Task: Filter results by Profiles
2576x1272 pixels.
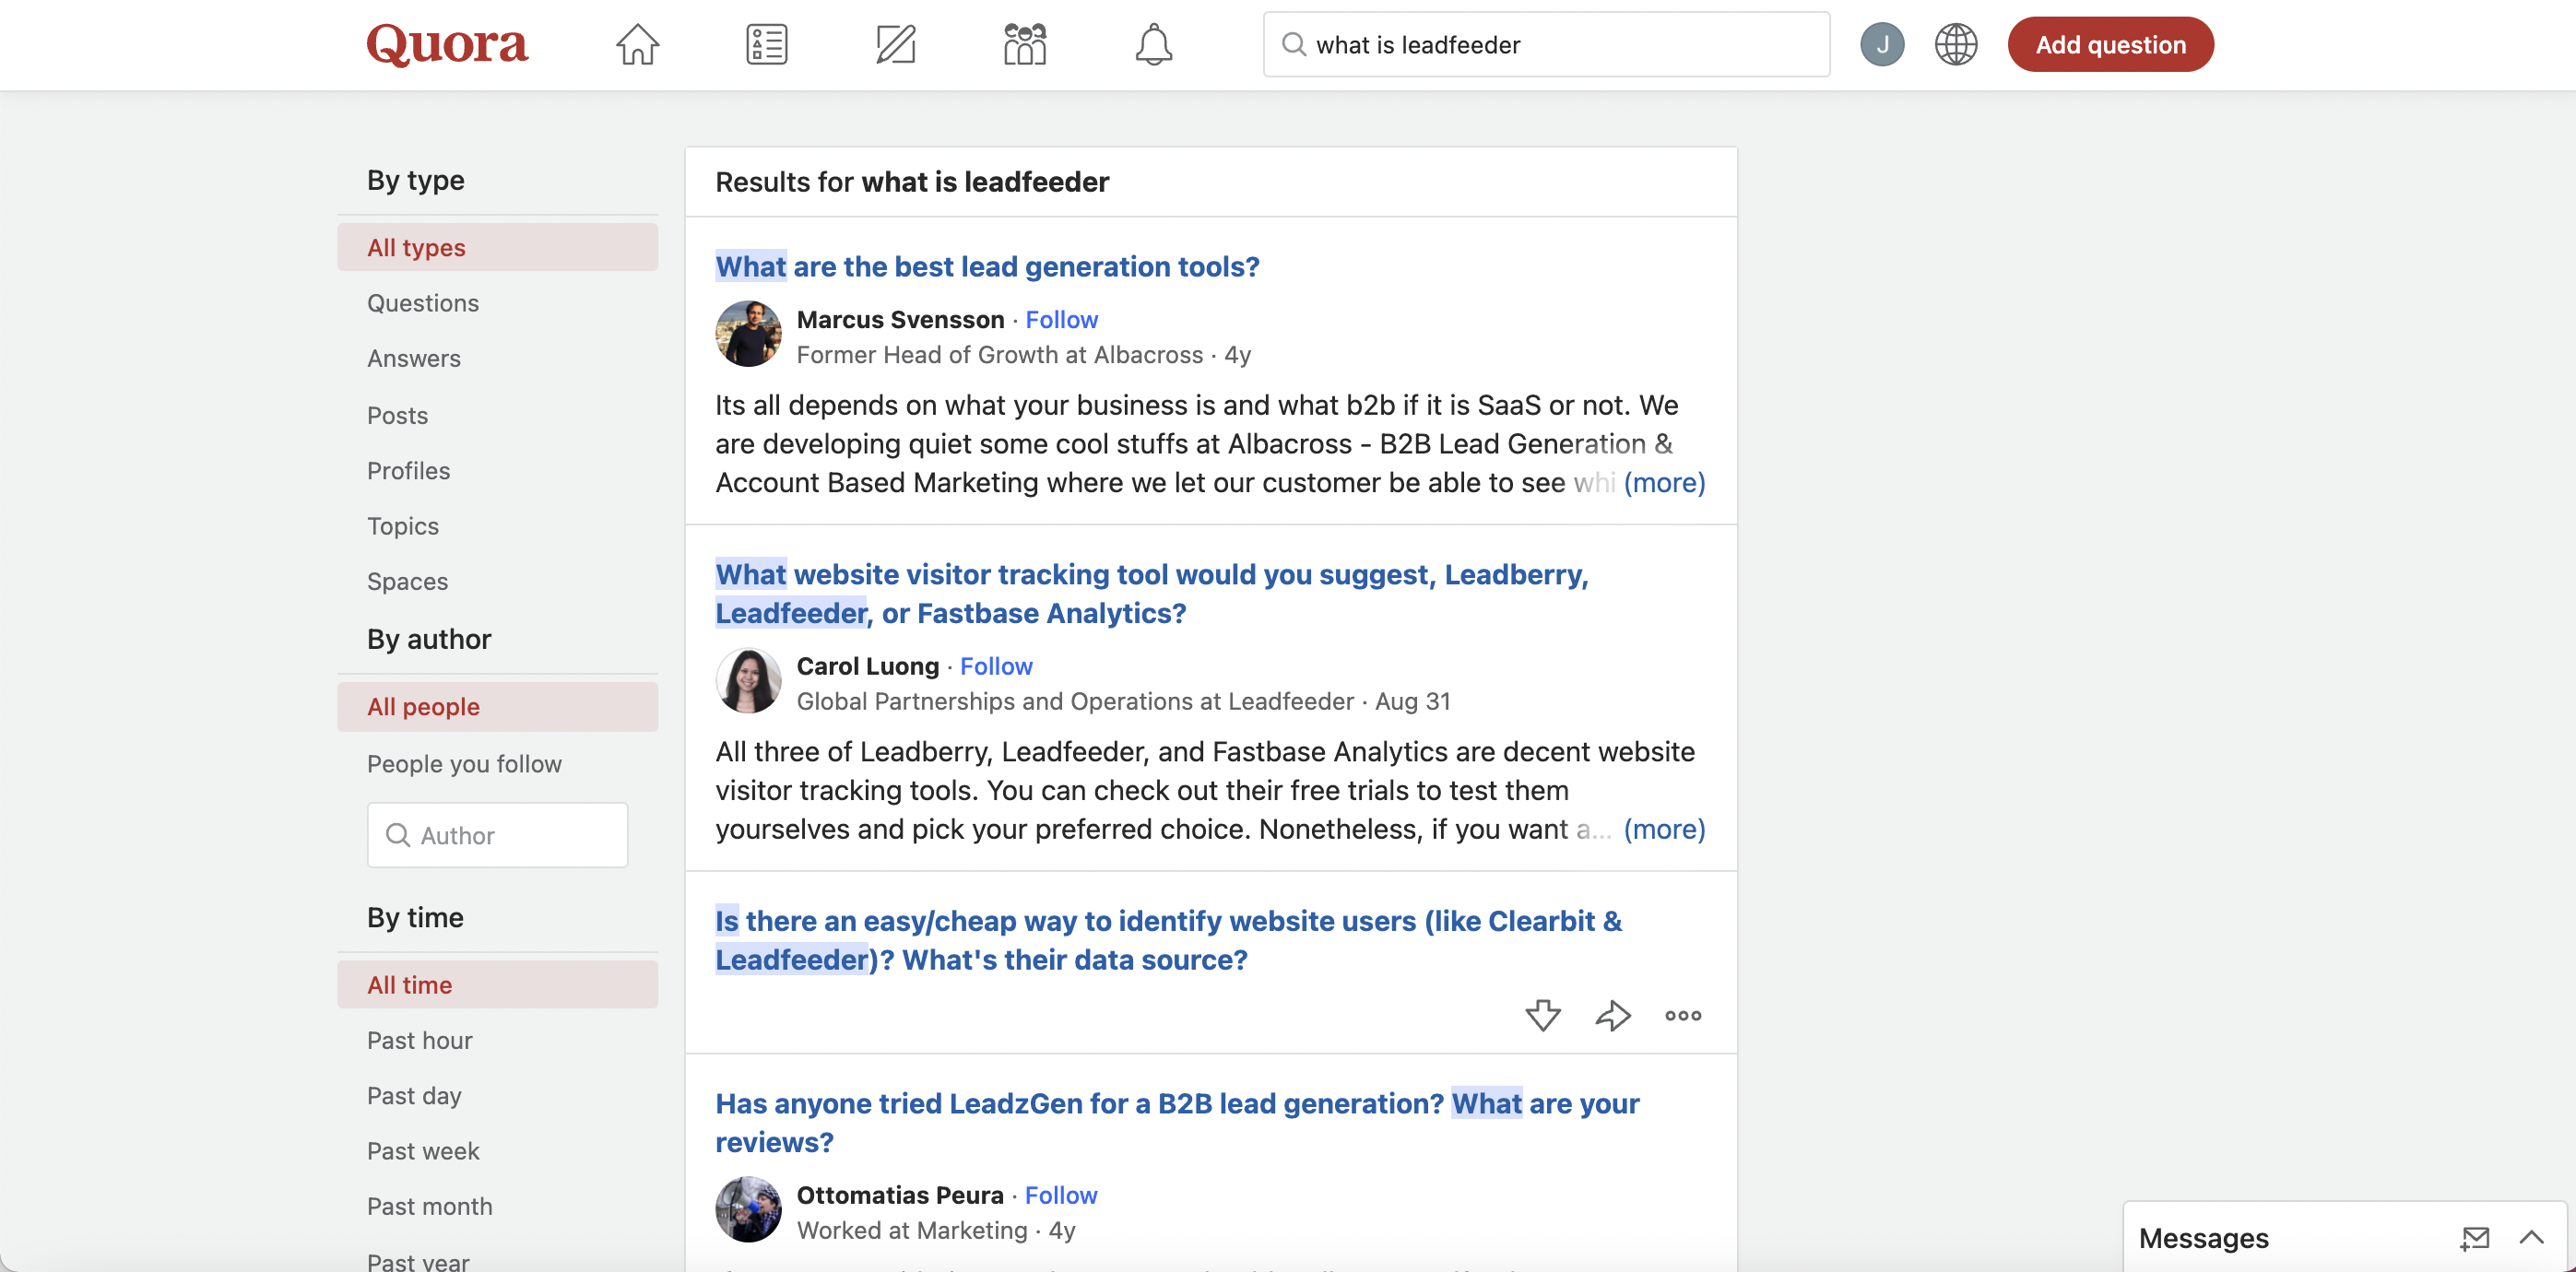Action: pyautogui.click(x=408, y=470)
